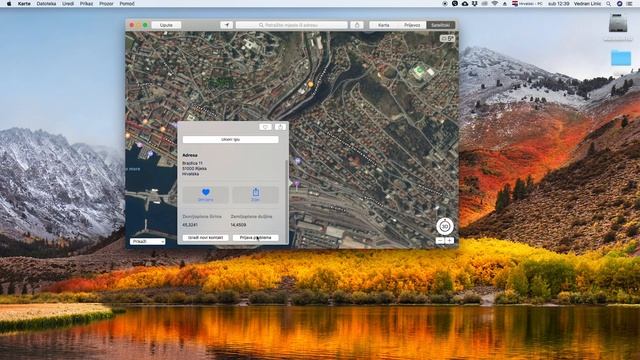Open Notification Center list icon
640x360 pixels.
(629, 3)
